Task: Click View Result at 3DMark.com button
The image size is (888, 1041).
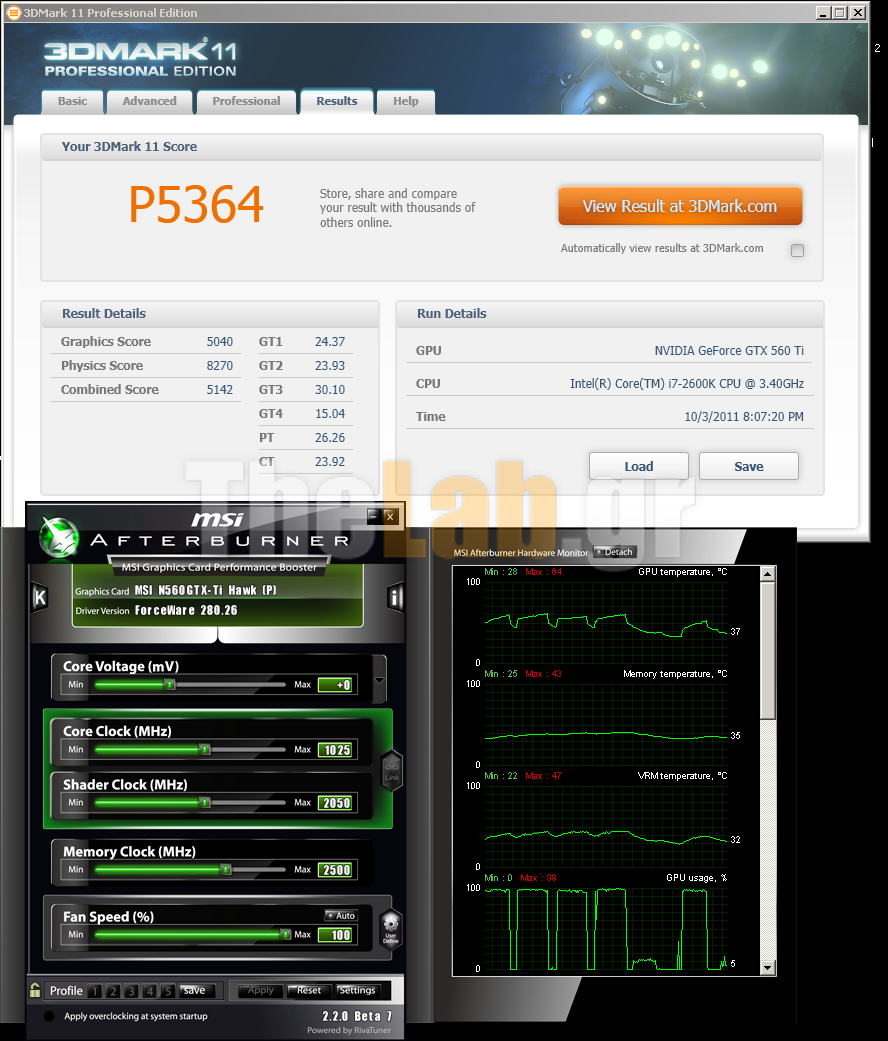Action: pos(680,206)
